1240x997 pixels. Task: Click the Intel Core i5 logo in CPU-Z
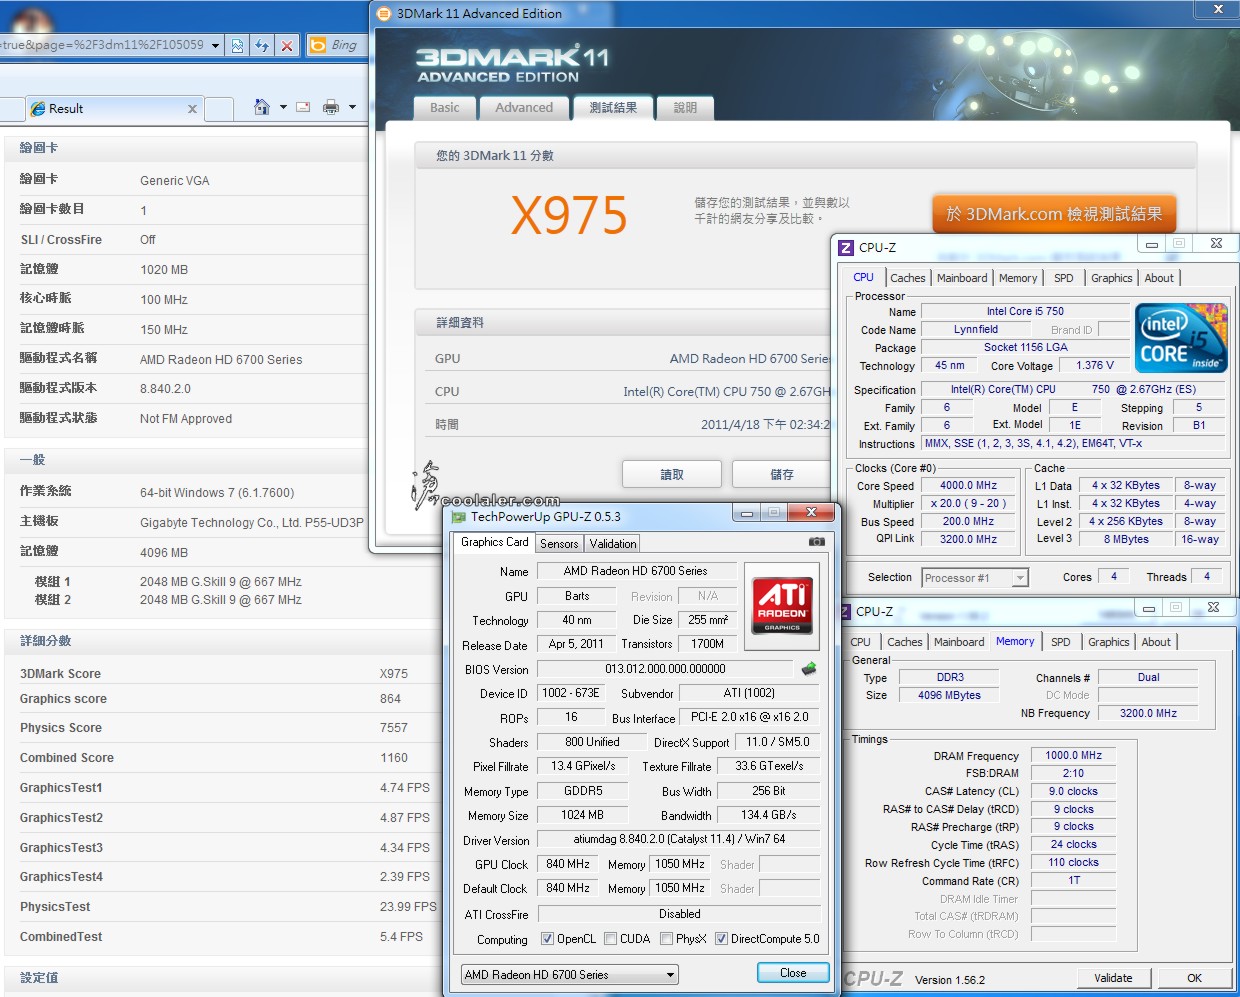pos(1181,338)
